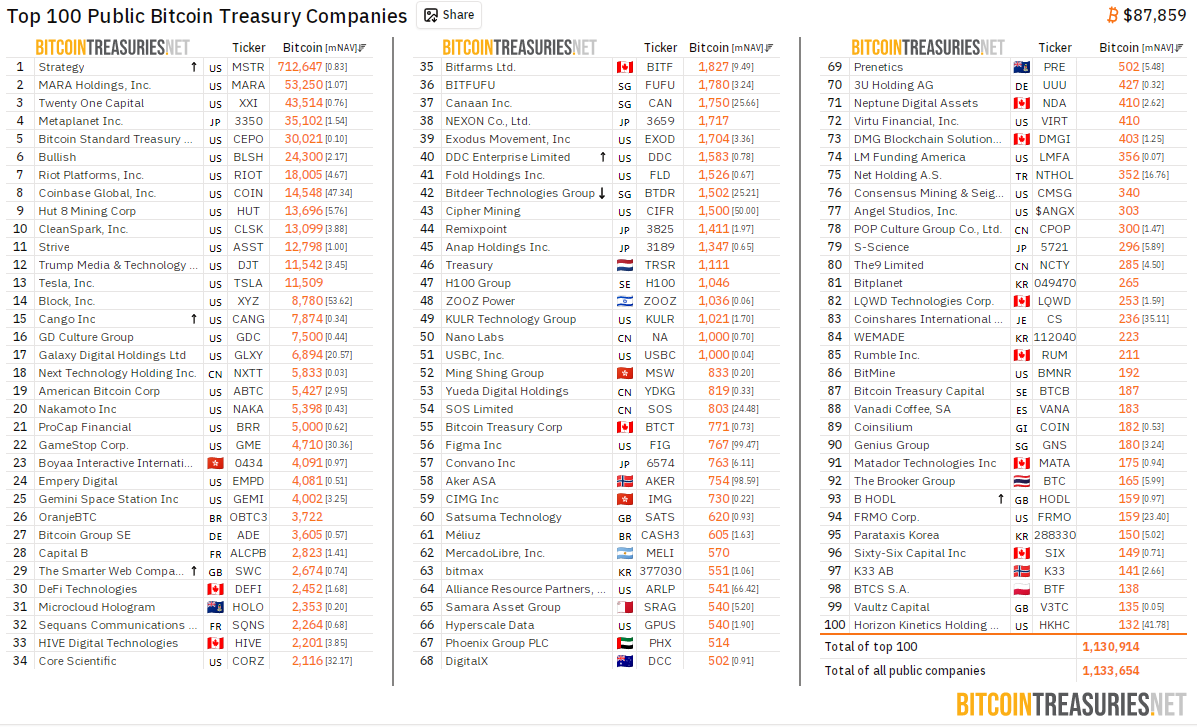The width and height of the screenshot is (1197, 727).
Task: Open the MARA Holdings, Inc. company link
Action: click(94, 85)
